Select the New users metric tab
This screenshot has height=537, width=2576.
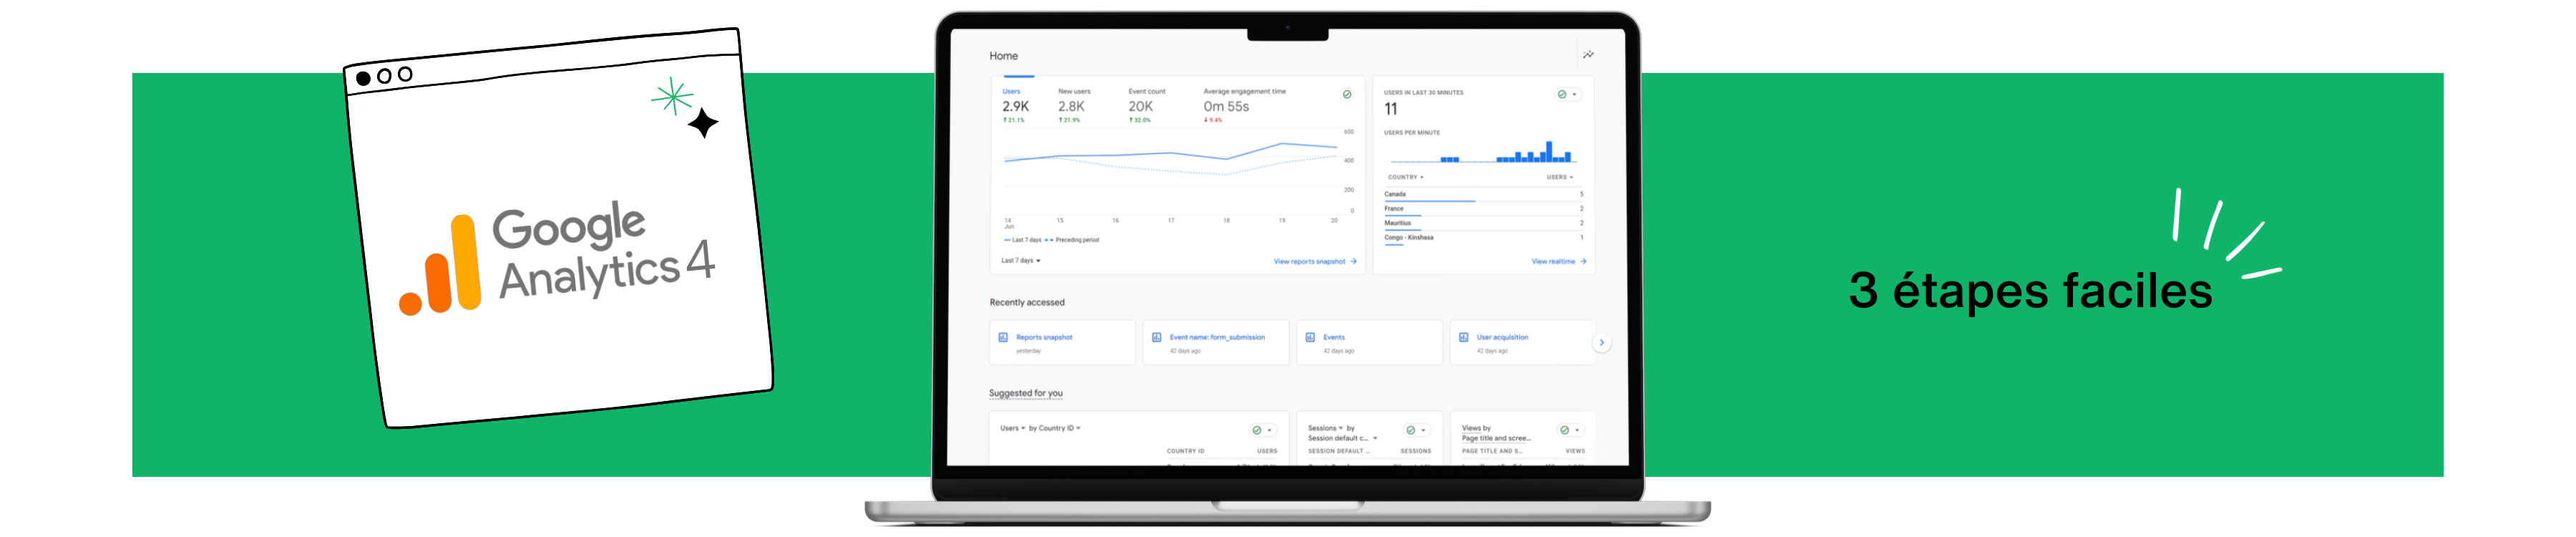tap(1074, 104)
